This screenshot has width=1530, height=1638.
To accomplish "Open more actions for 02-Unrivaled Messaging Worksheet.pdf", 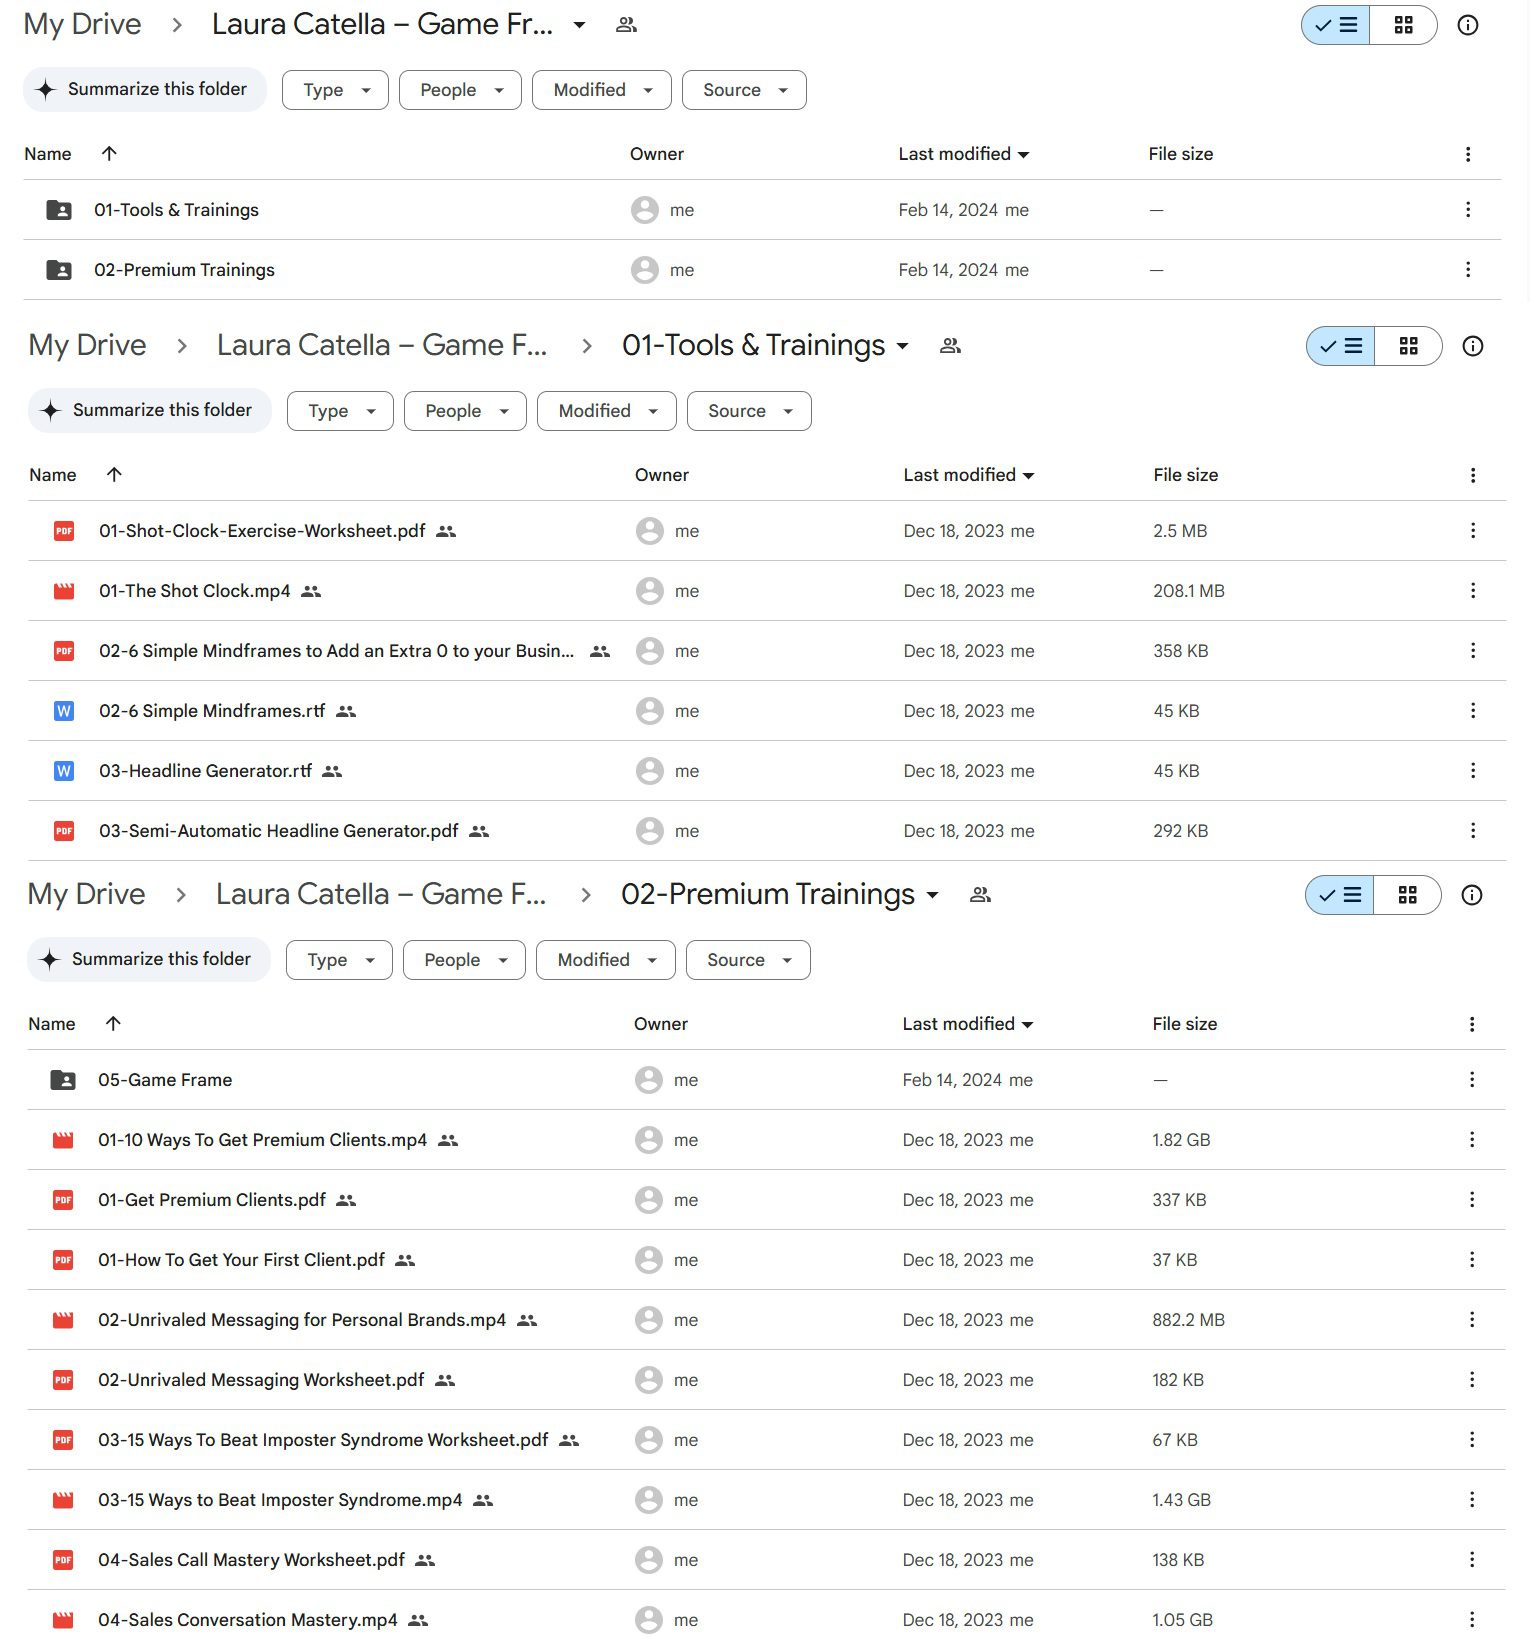I will [x=1471, y=1380].
